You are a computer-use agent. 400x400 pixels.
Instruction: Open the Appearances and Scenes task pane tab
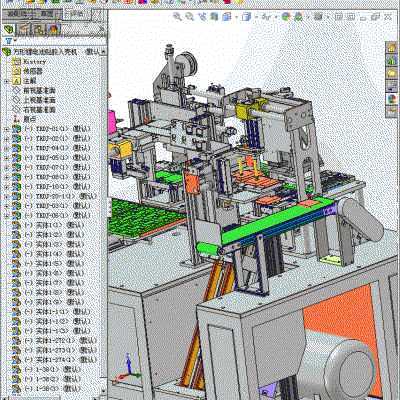tap(392, 98)
